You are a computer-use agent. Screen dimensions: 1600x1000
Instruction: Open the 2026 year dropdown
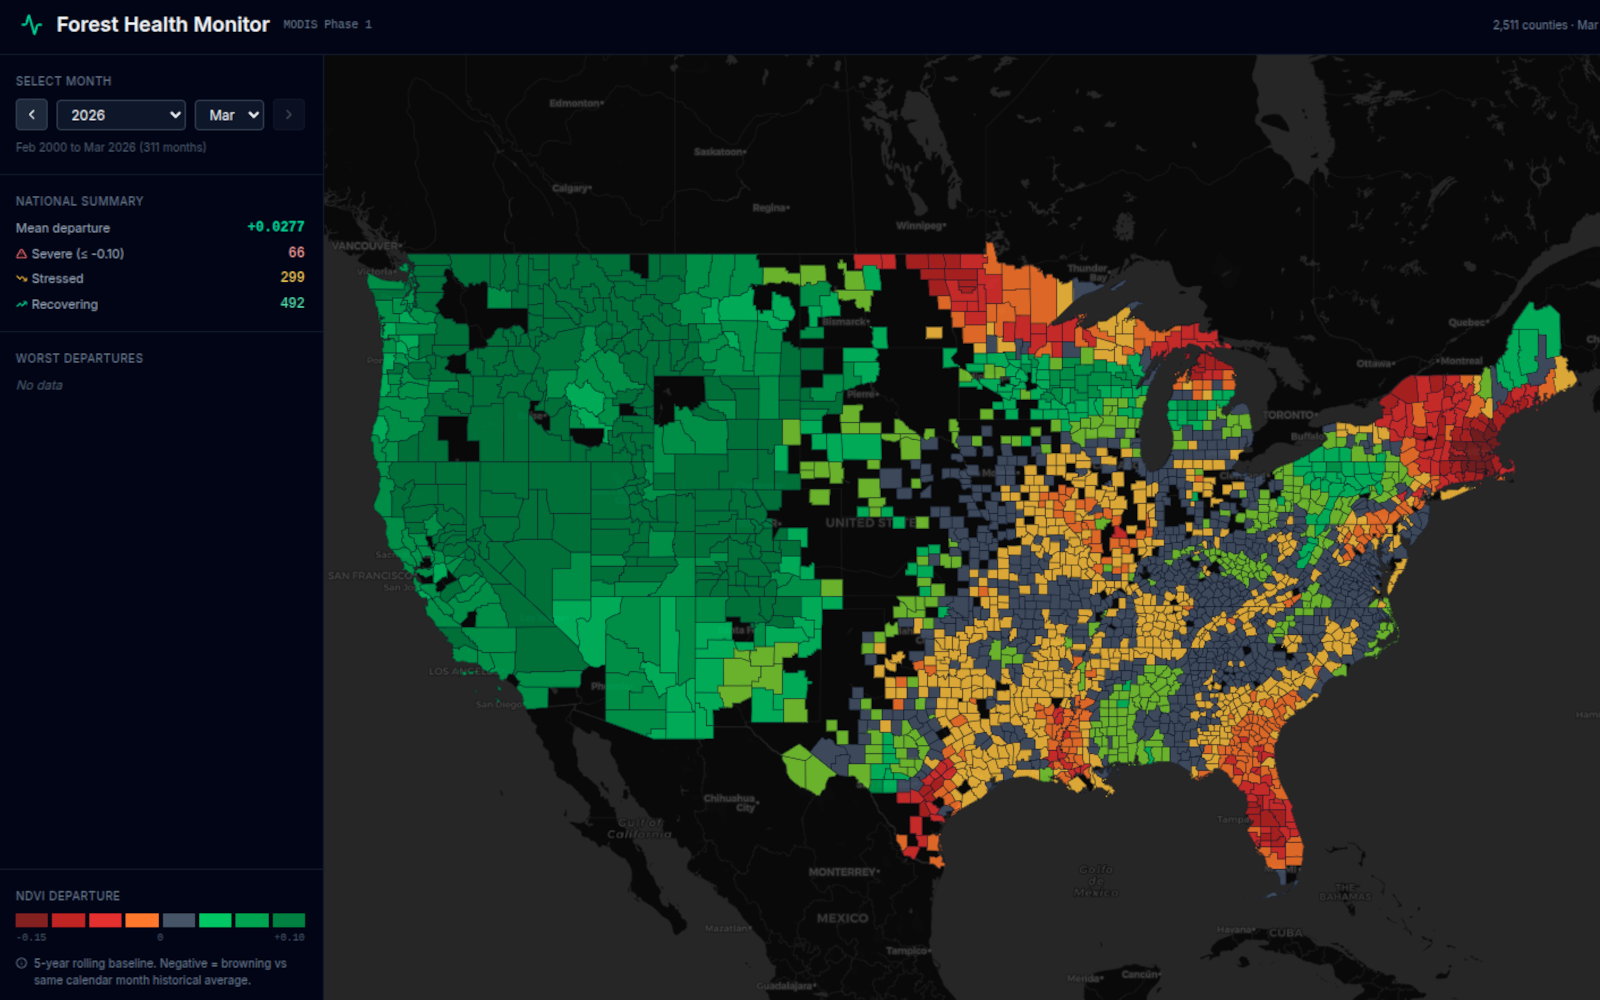(x=120, y=114)
